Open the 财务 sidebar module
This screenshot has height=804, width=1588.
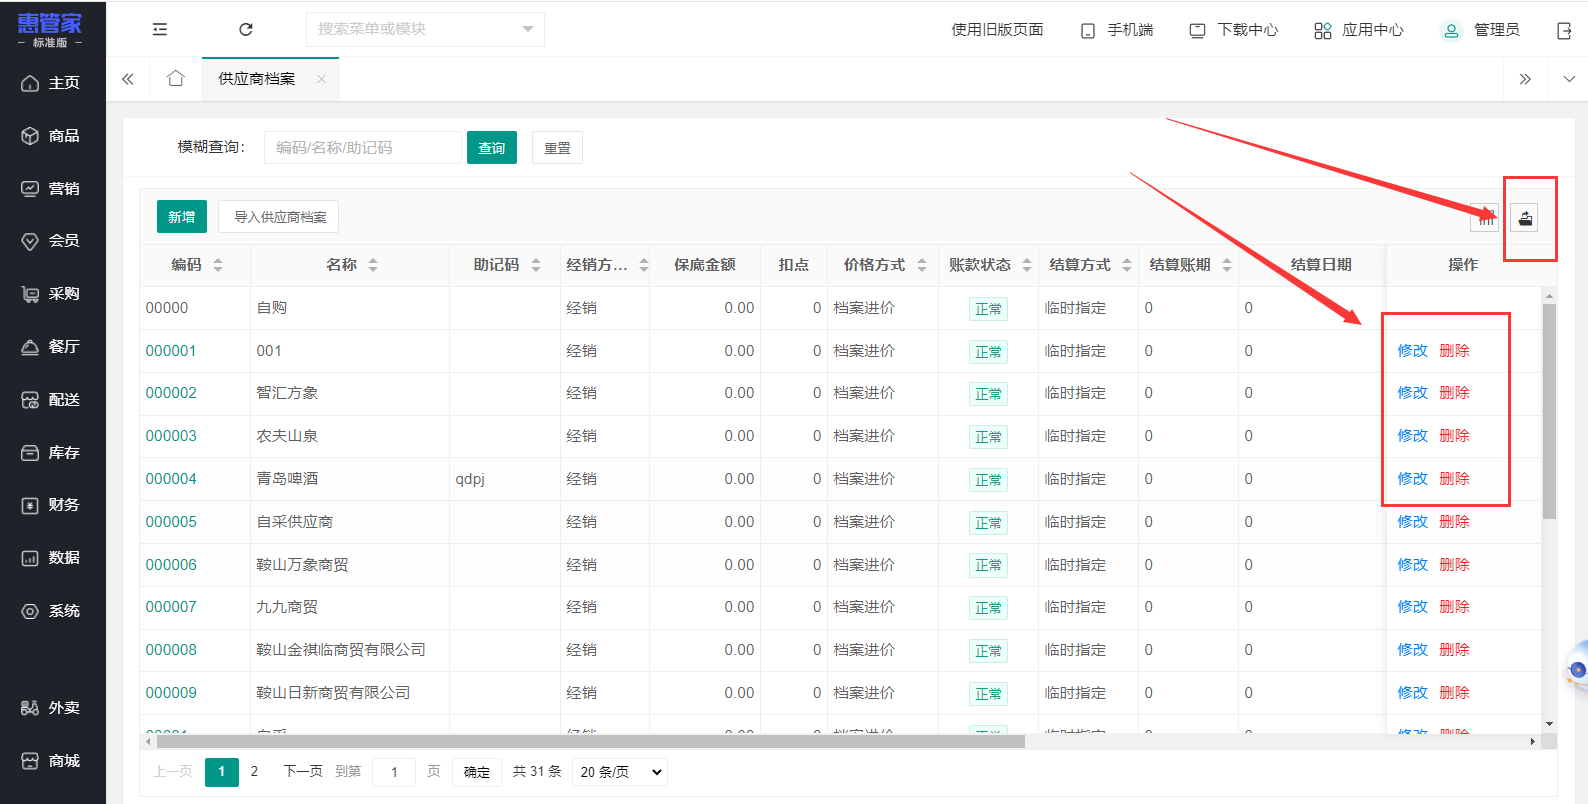52,505
